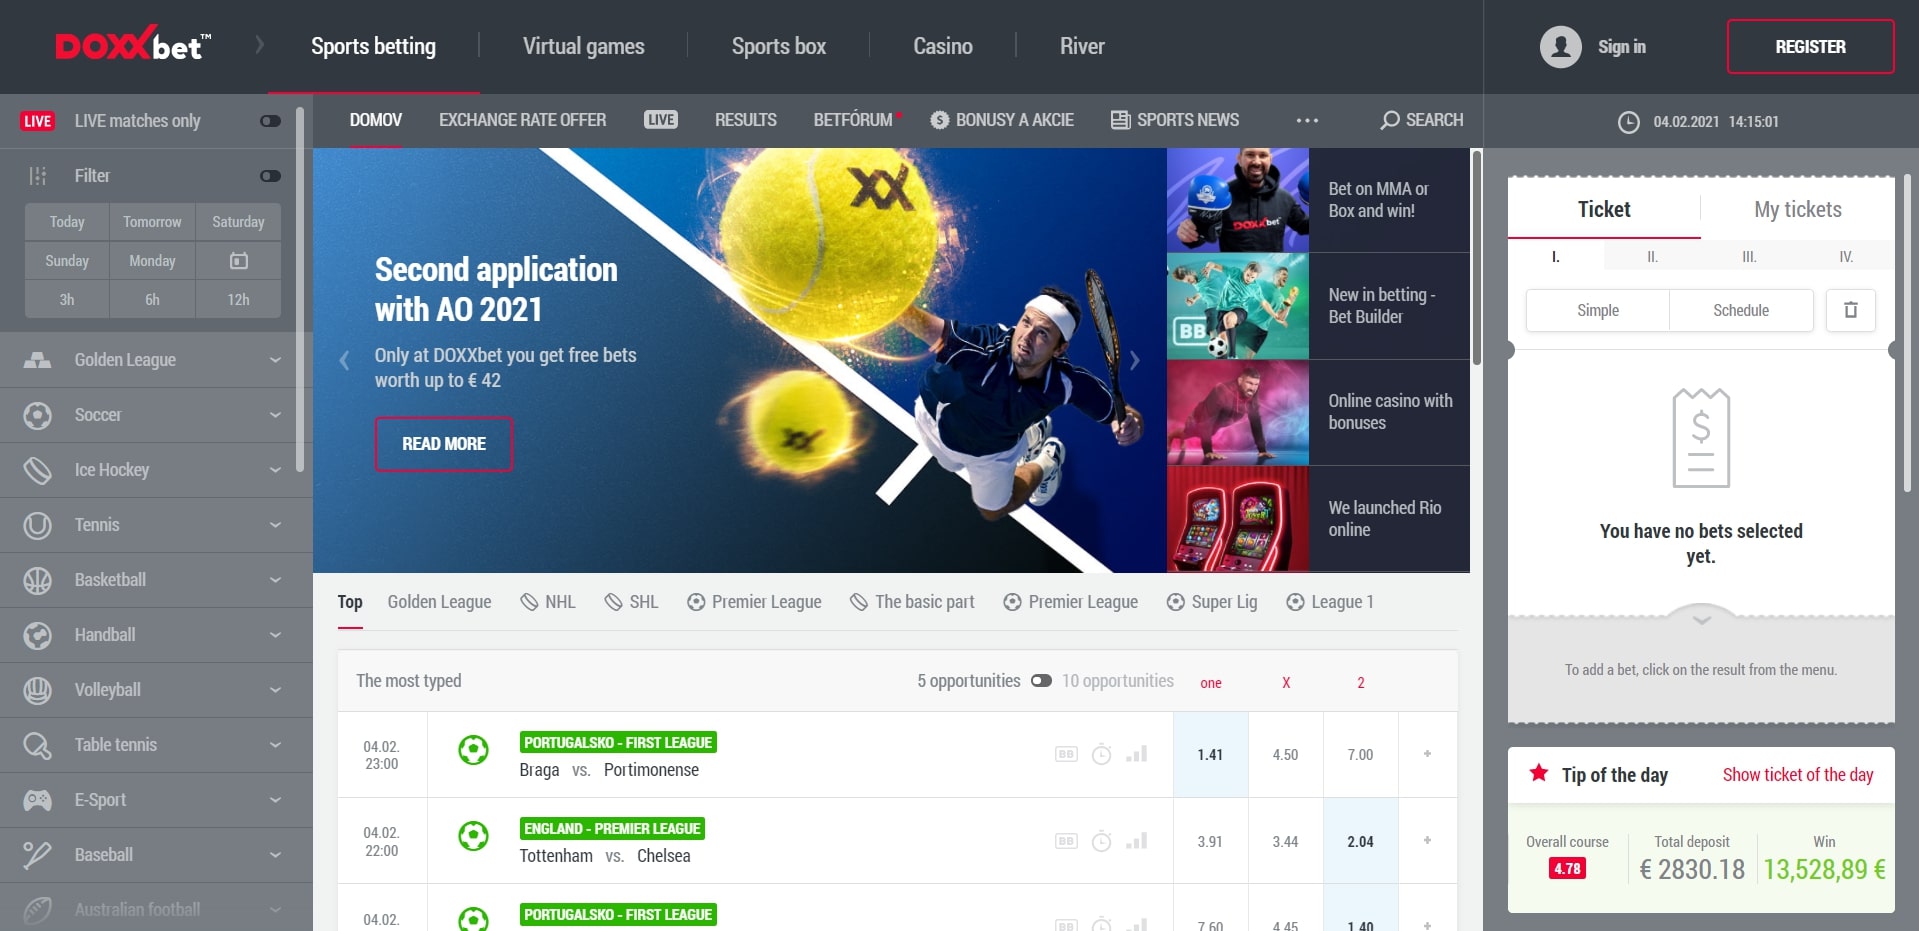Open the Casino tab
The height and width of the screenshot is (931, 1919).
click(943, 46)
